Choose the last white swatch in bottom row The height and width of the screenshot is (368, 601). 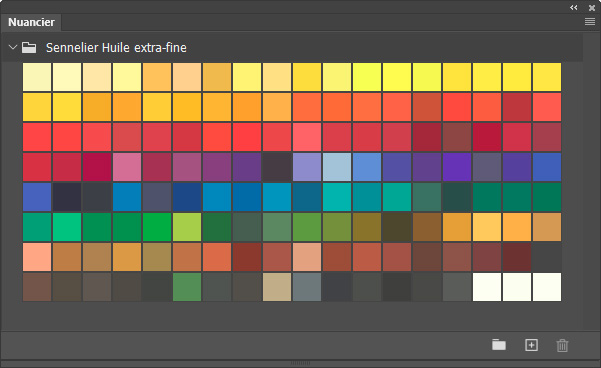point(547,287)
